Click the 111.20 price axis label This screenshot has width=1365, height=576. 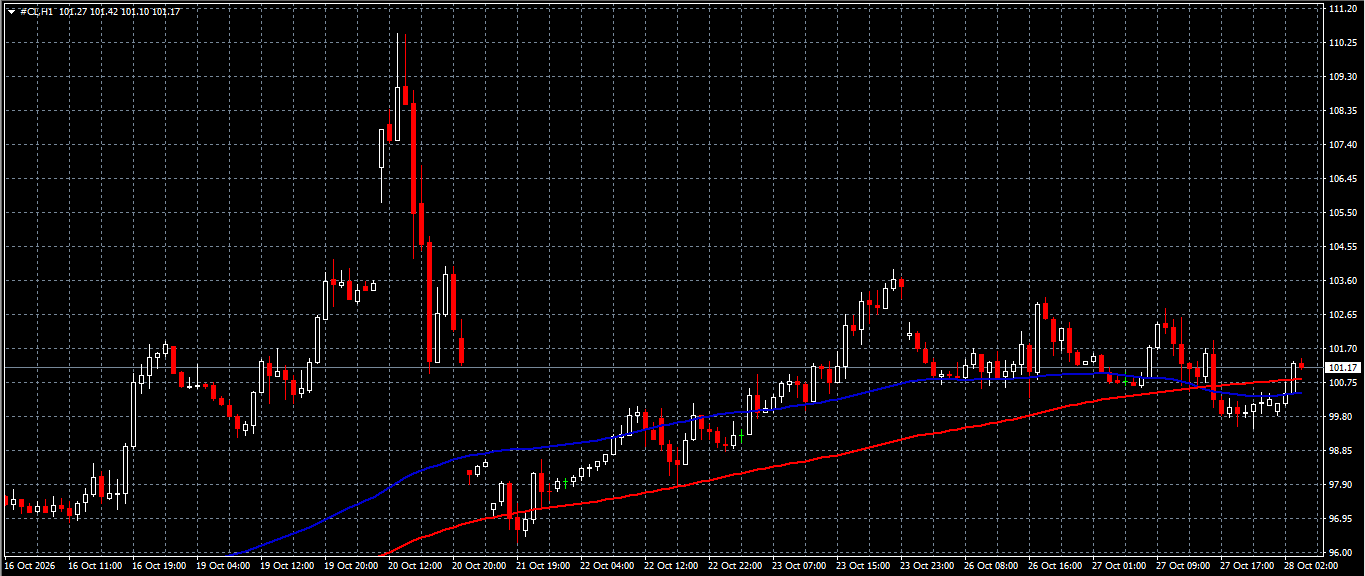pos(1343,8)
